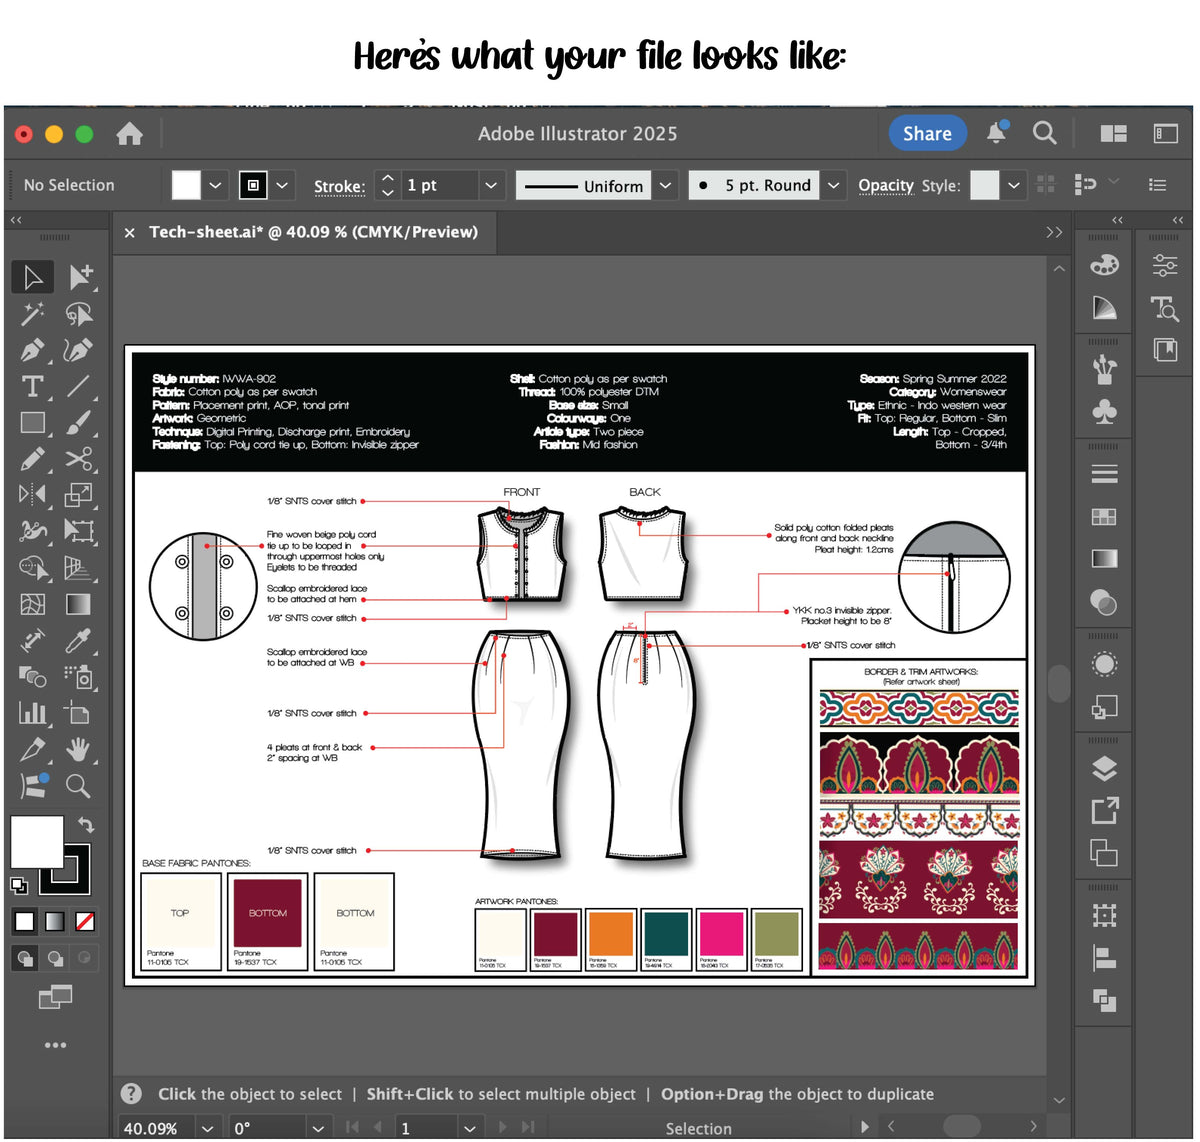Select the Eyedropper tool
The width and height of the screenshot is (1200, 1142).
coord(79,640)
